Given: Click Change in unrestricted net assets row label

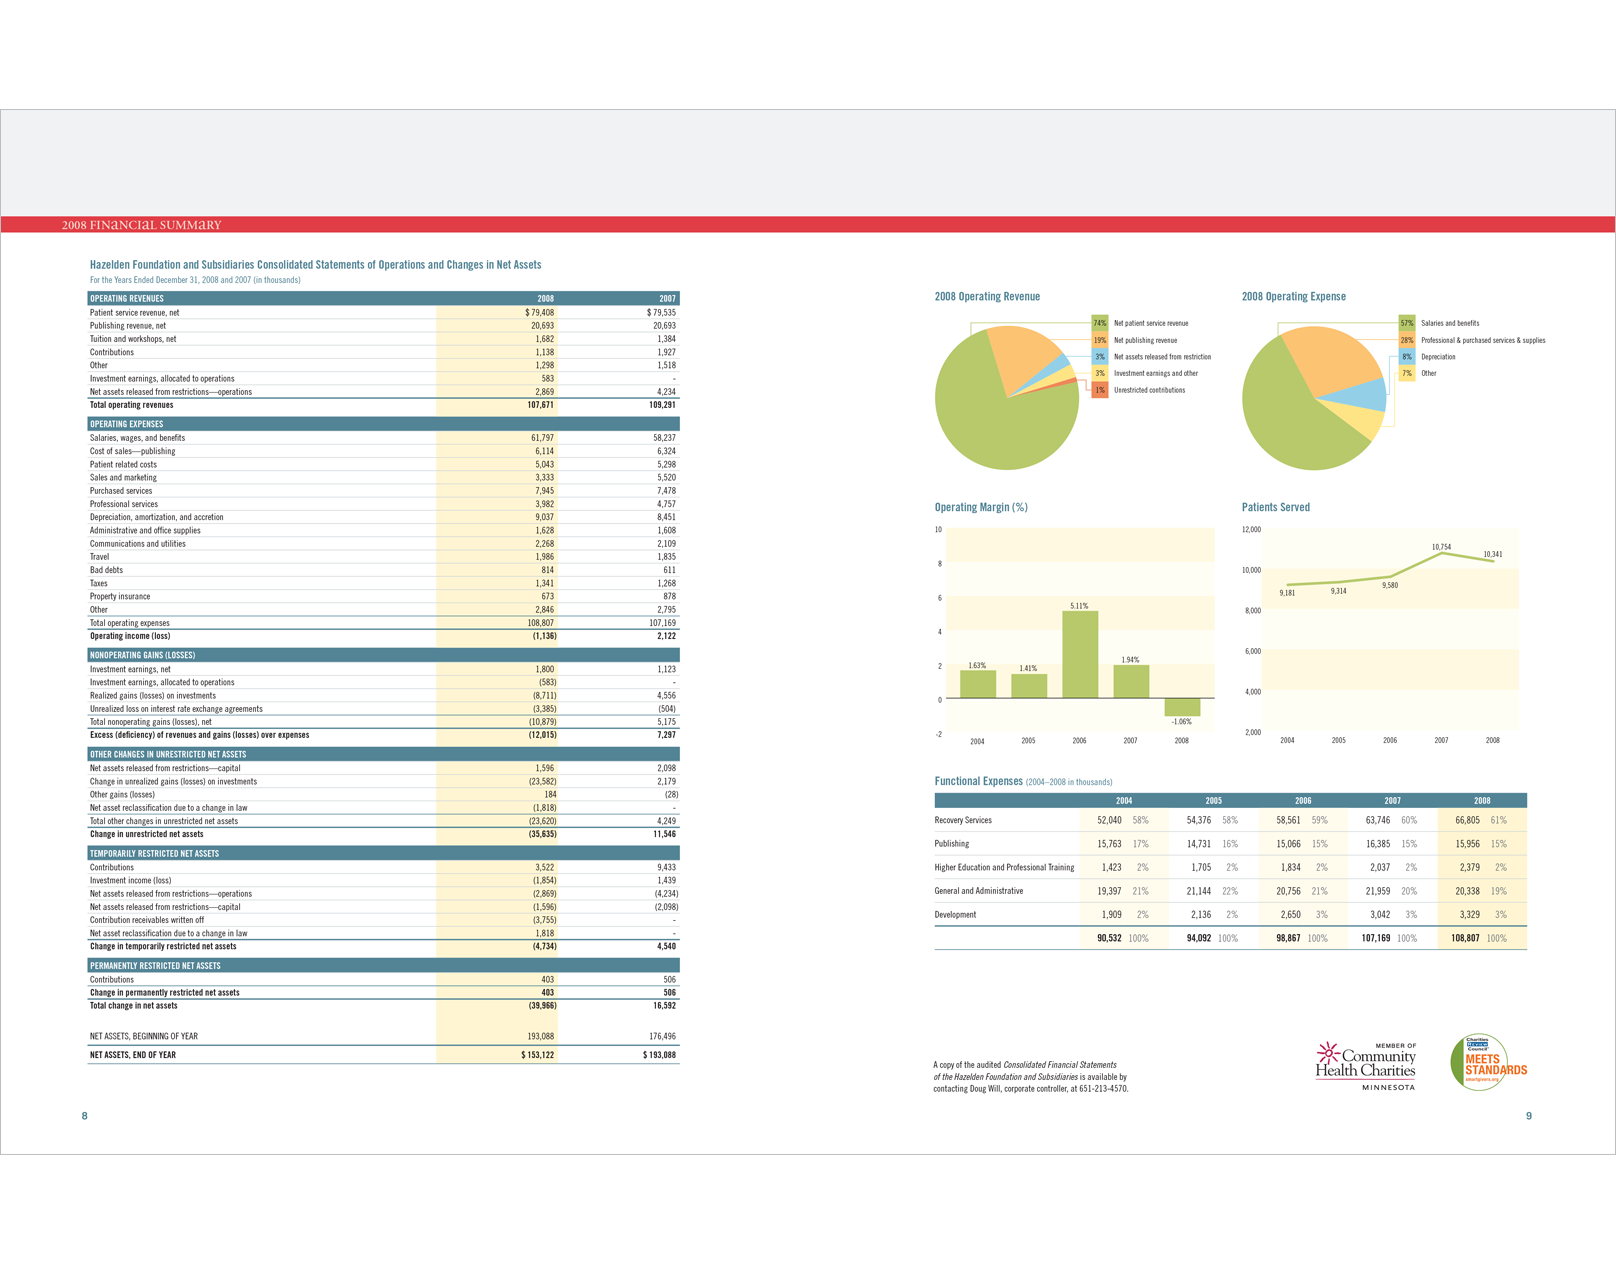Looking at the screenshot, I should pos(146,834).
